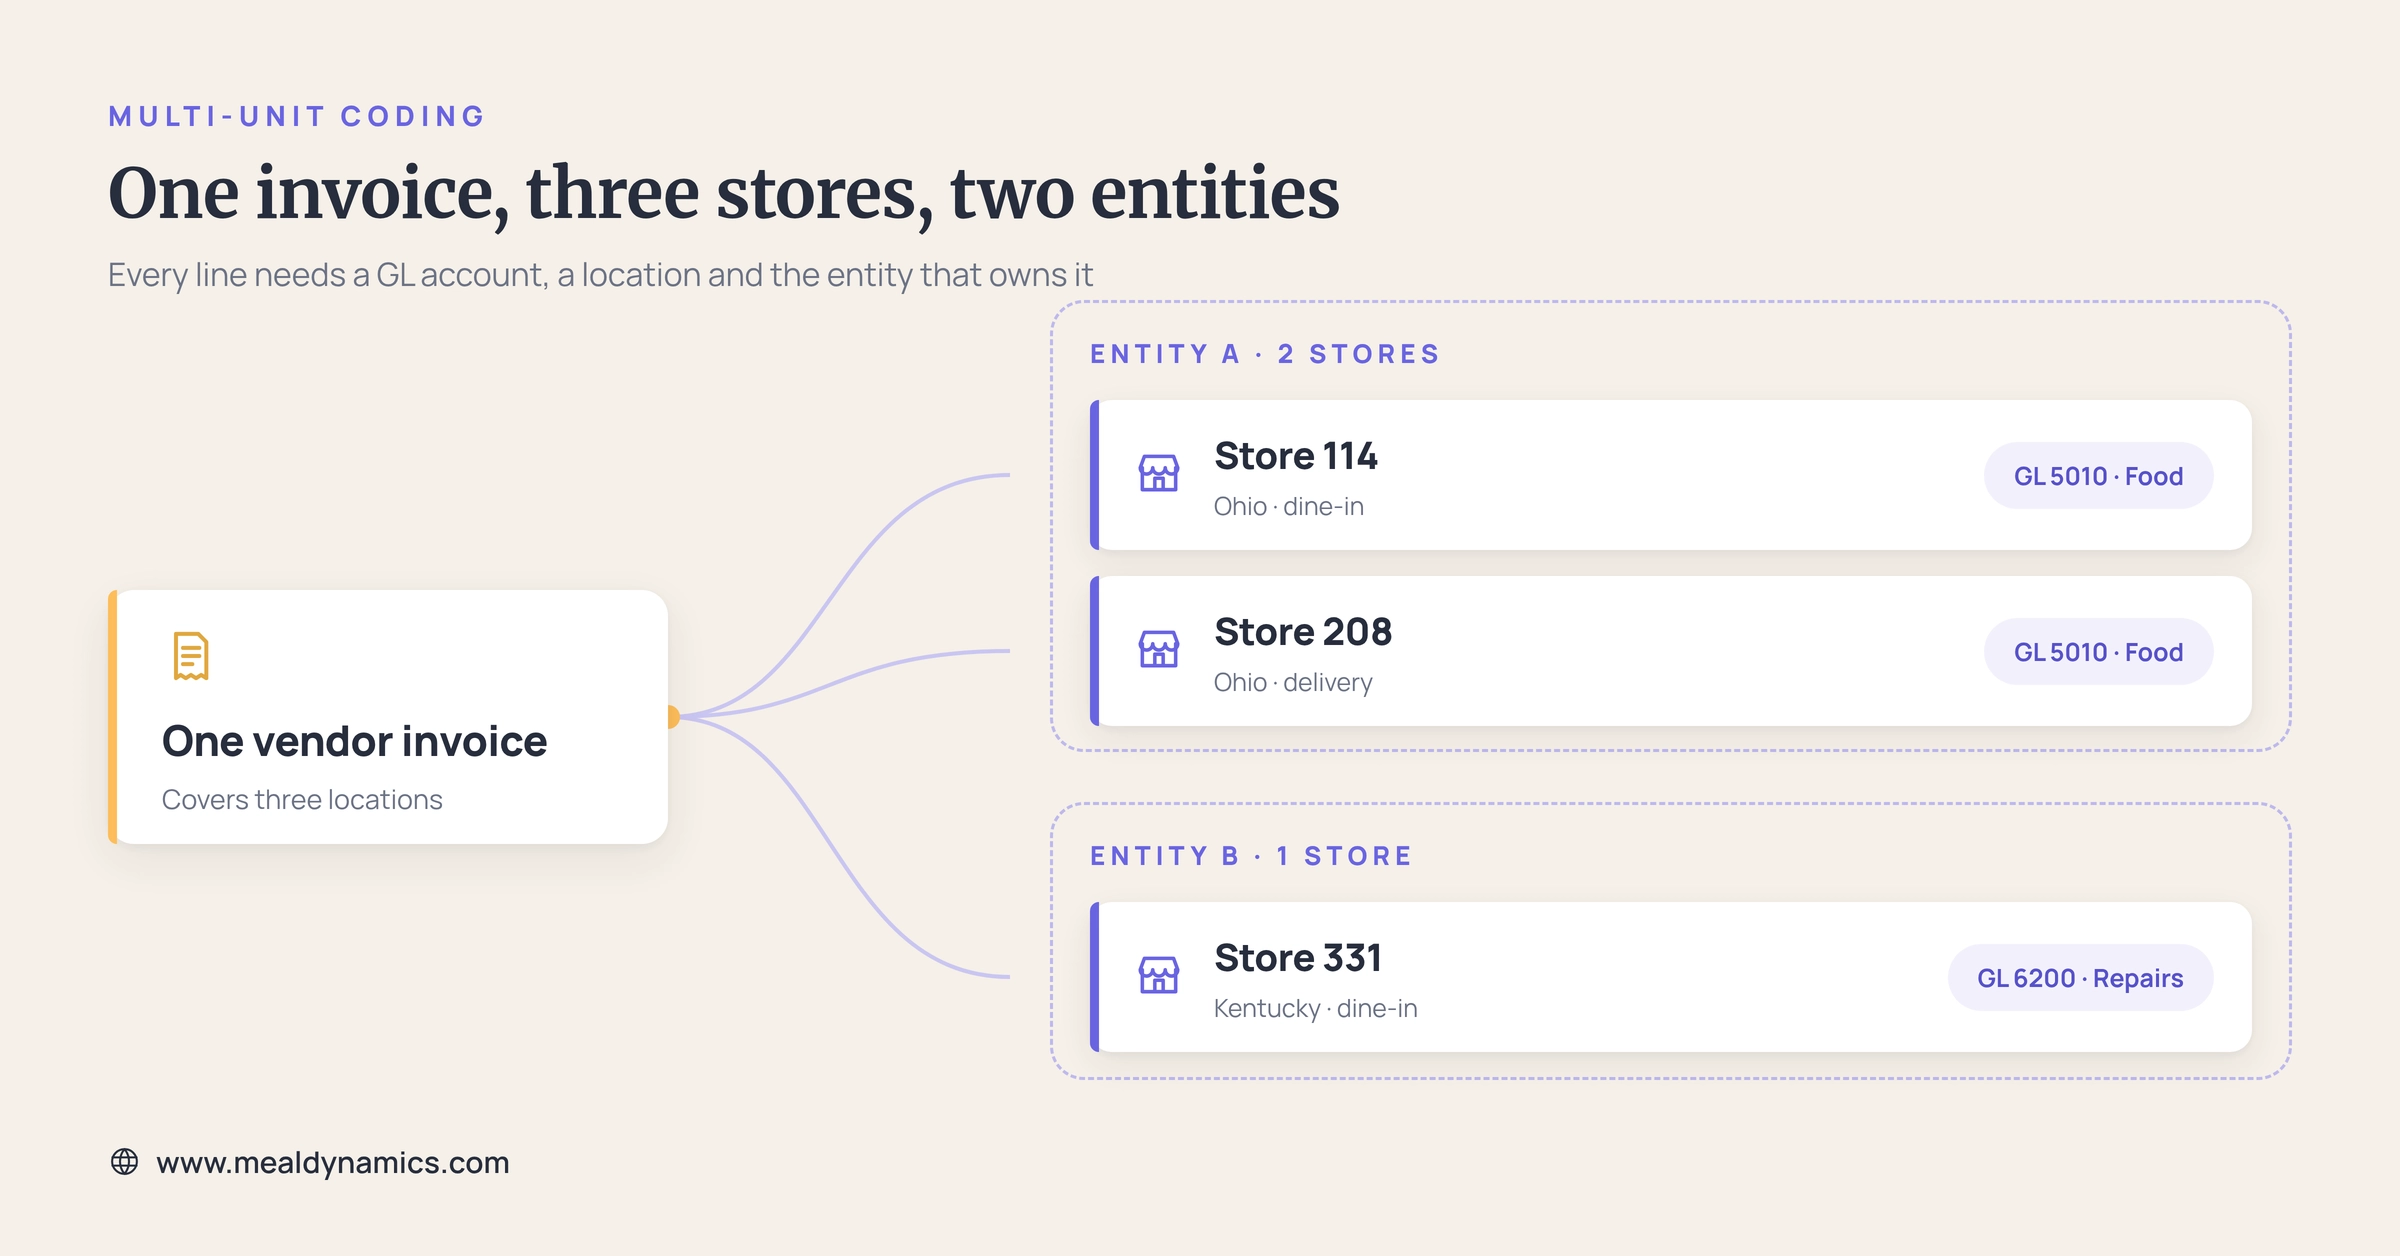Click the Store 208 heading
Image resolution: width=2400 pixels, height=1256 pixels.
1302,632
